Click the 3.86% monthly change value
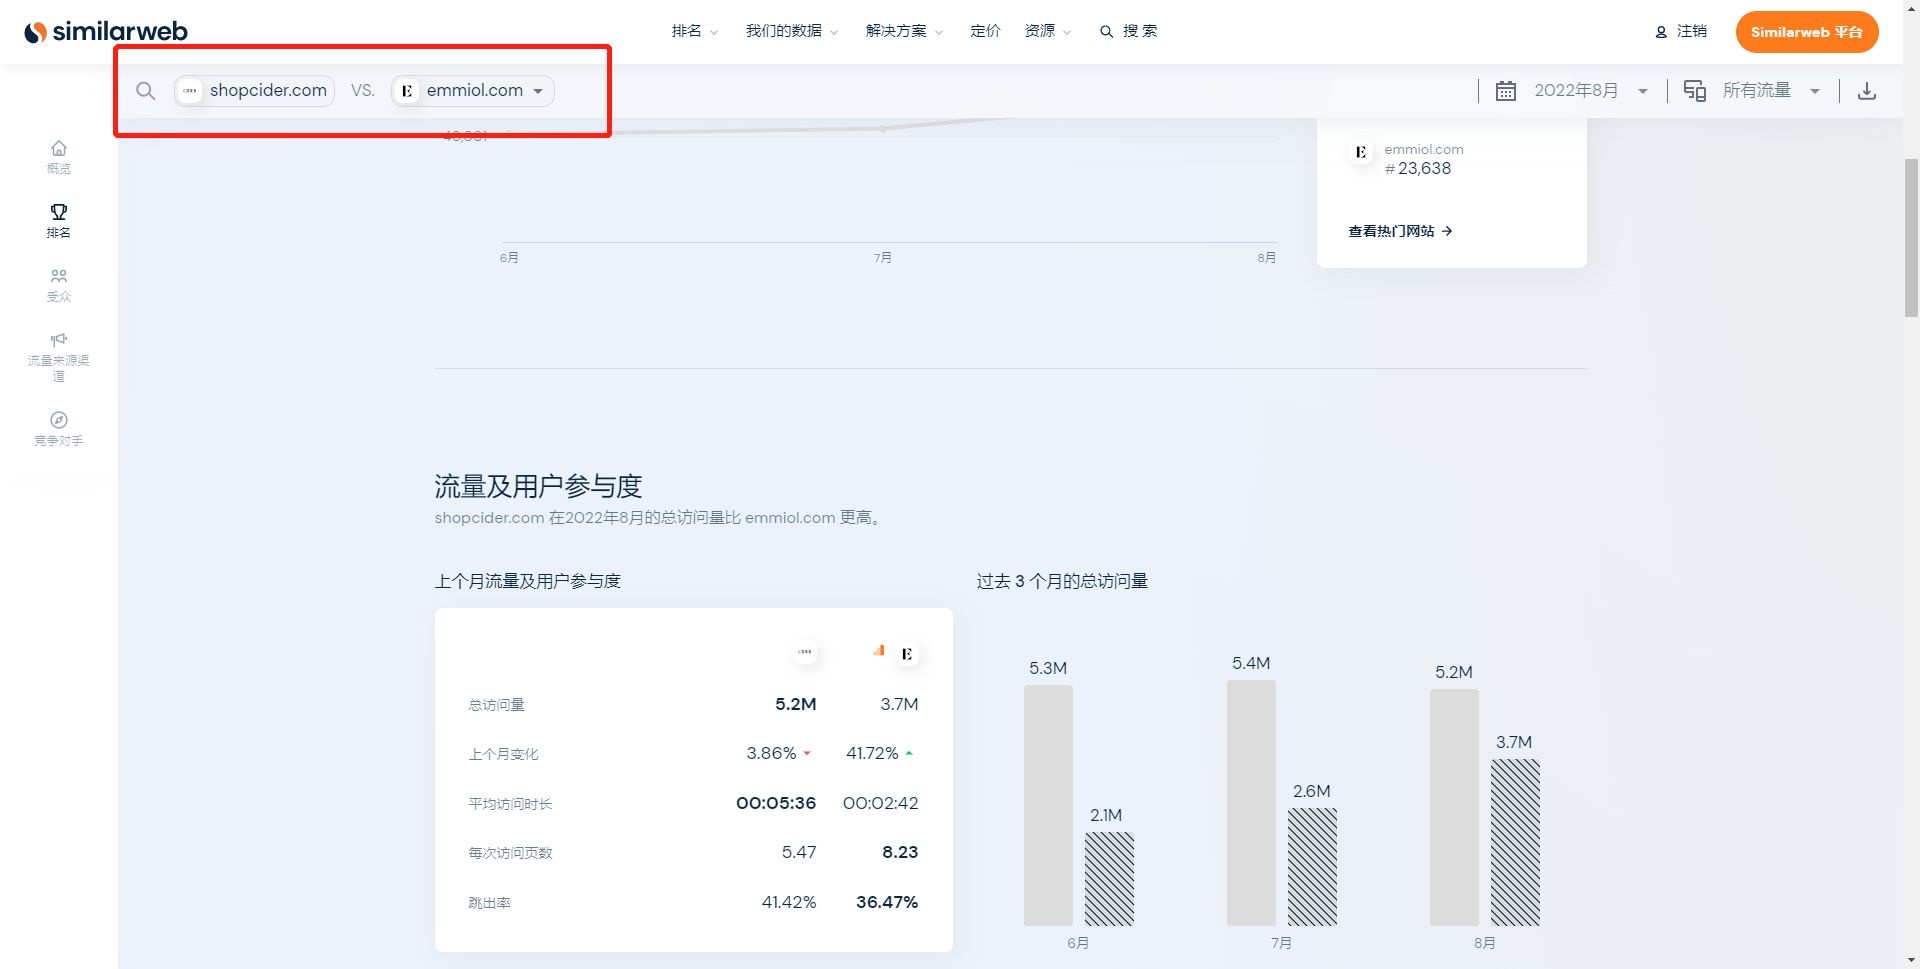The width and height of the screenshot is (1920, 969). pos(771,753)
